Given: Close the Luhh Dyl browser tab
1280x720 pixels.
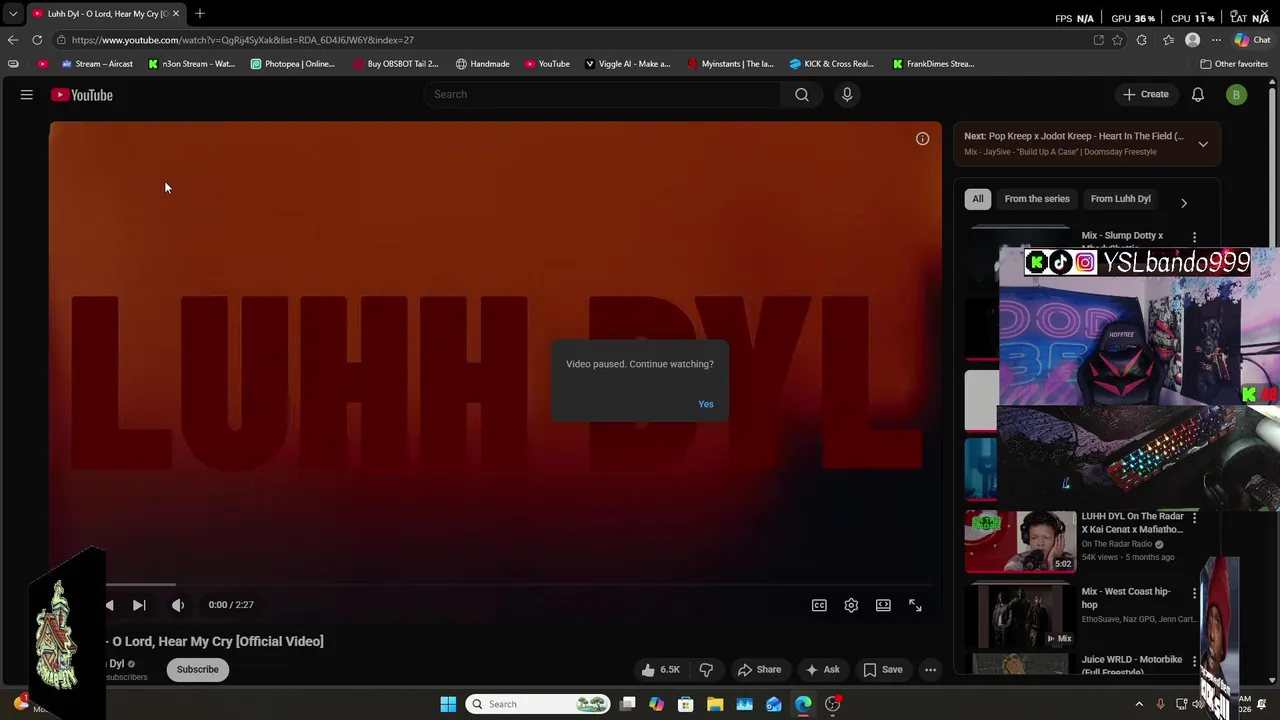Looking at the screenshot, I should tap(176, 14).
